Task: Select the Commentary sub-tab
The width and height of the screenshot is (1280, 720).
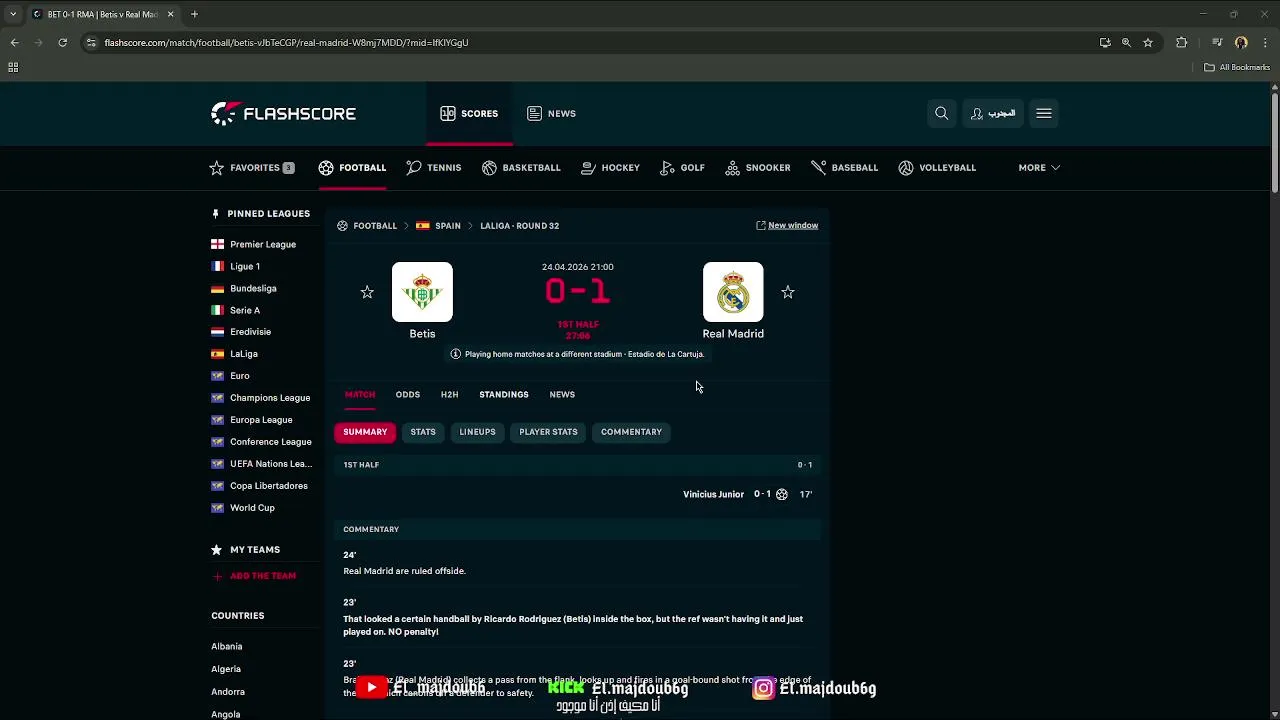Action: (x=631, y=432)
